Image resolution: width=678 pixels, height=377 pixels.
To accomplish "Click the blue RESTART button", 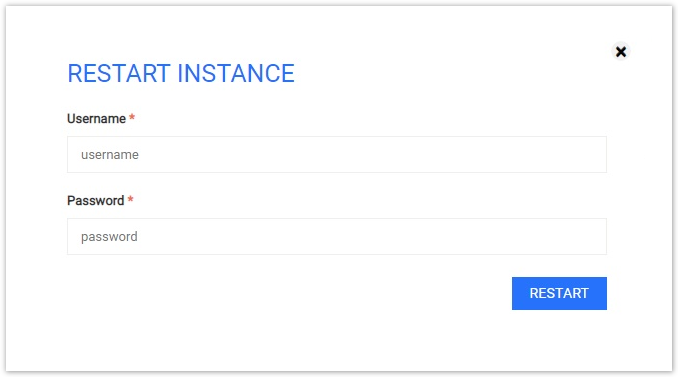I will click(x=559, y=293).
